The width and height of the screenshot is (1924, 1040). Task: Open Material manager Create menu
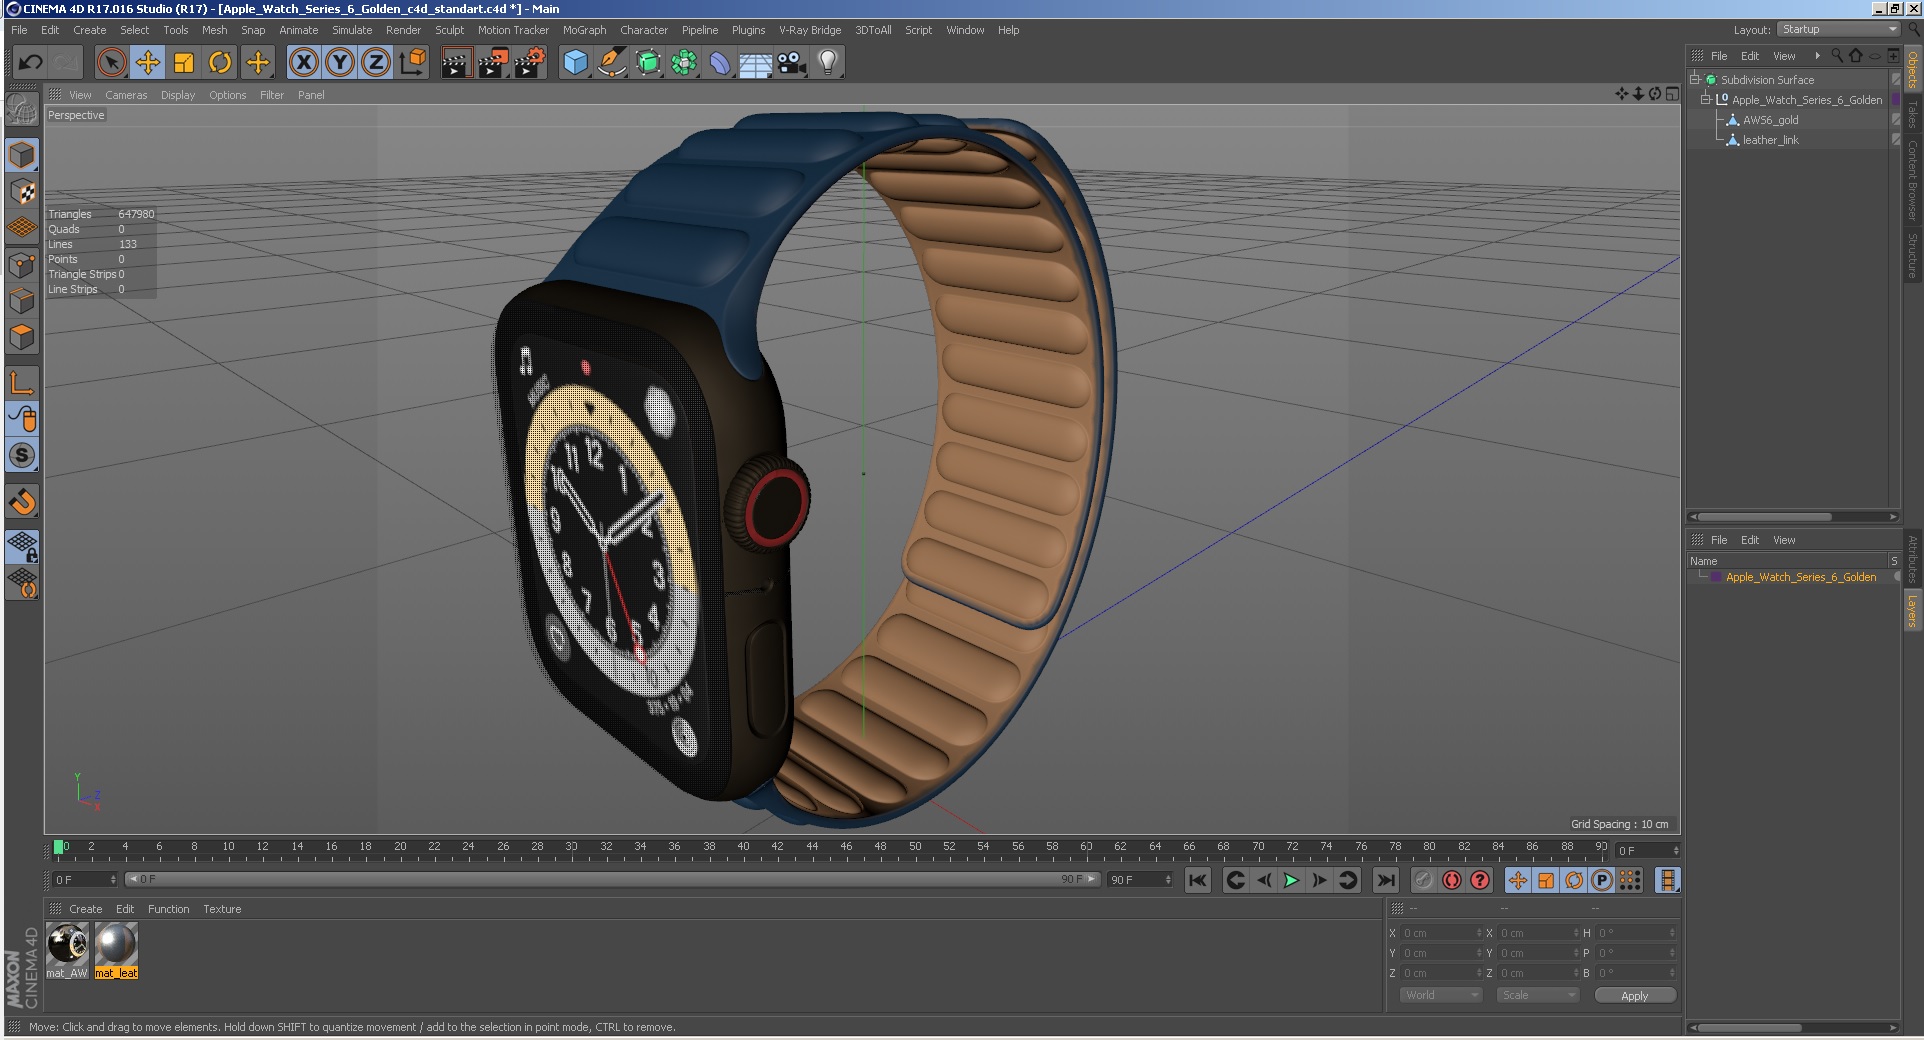coord(85,909)
